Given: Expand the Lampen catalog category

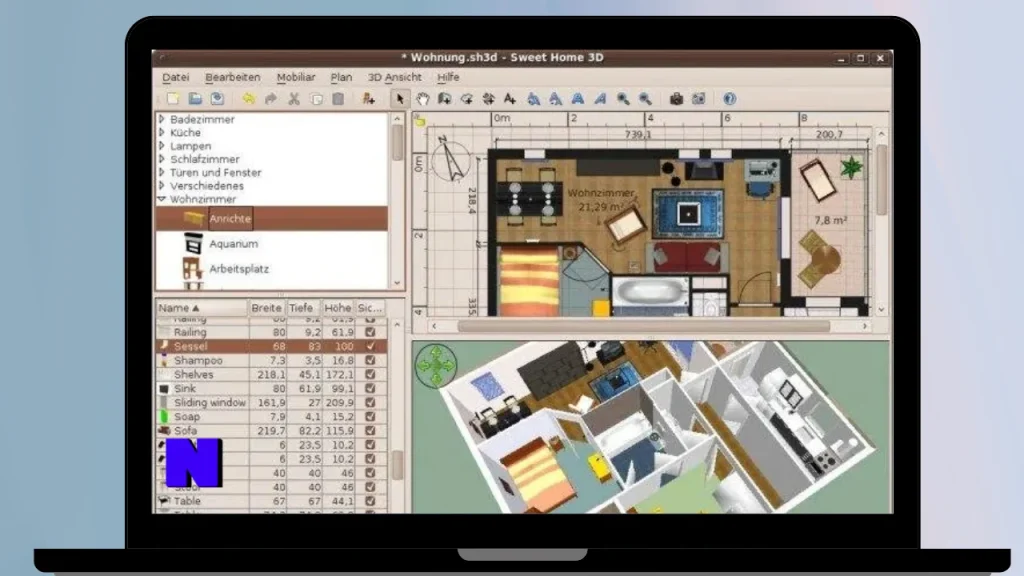Looking at the screenshot, I should click(162, 146).
